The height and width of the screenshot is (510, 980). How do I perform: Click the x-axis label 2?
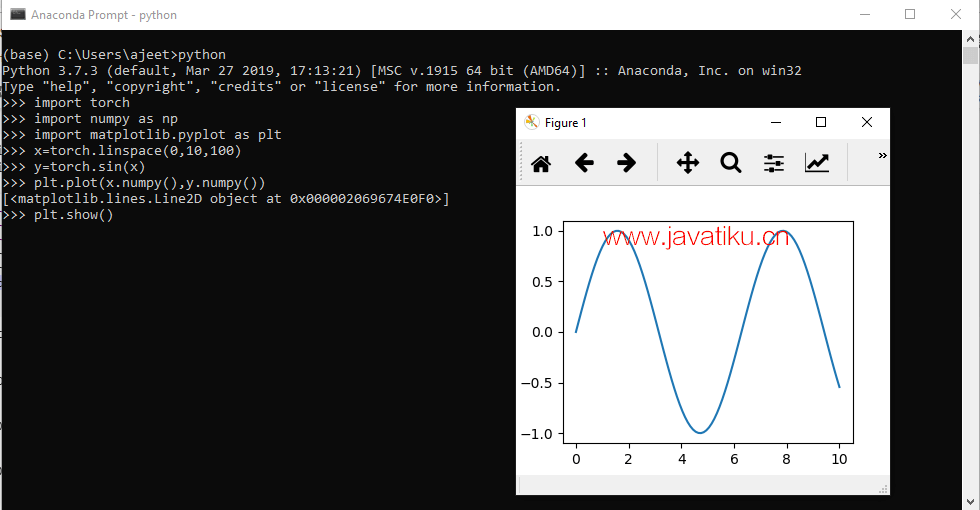pyautogui.click(x=628, y=459)
